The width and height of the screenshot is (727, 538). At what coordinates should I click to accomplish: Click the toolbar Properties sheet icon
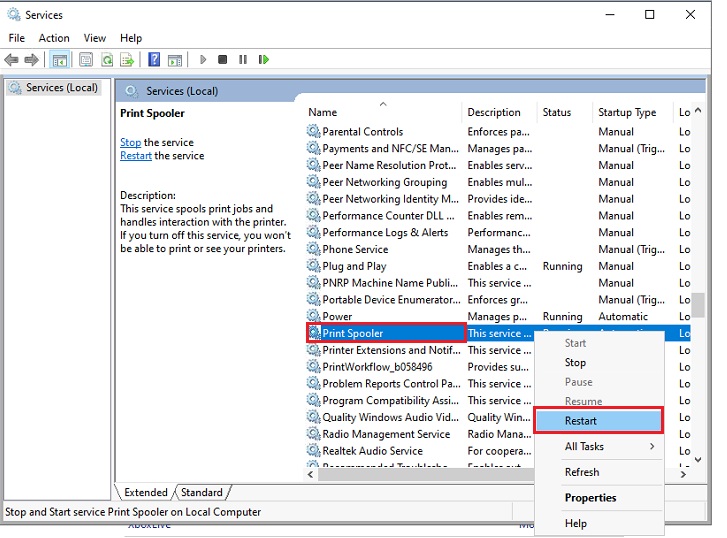click(86, 60)
